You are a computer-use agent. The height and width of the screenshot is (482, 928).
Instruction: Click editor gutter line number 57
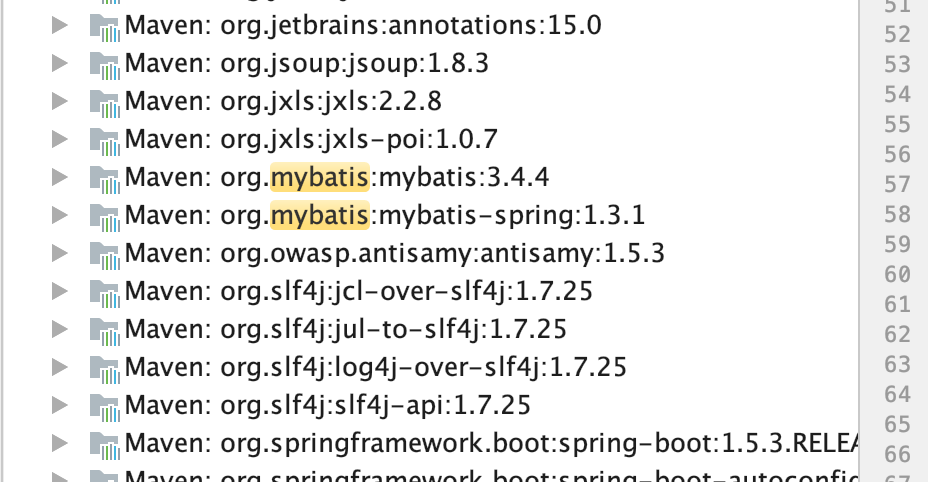coord(897,185)
